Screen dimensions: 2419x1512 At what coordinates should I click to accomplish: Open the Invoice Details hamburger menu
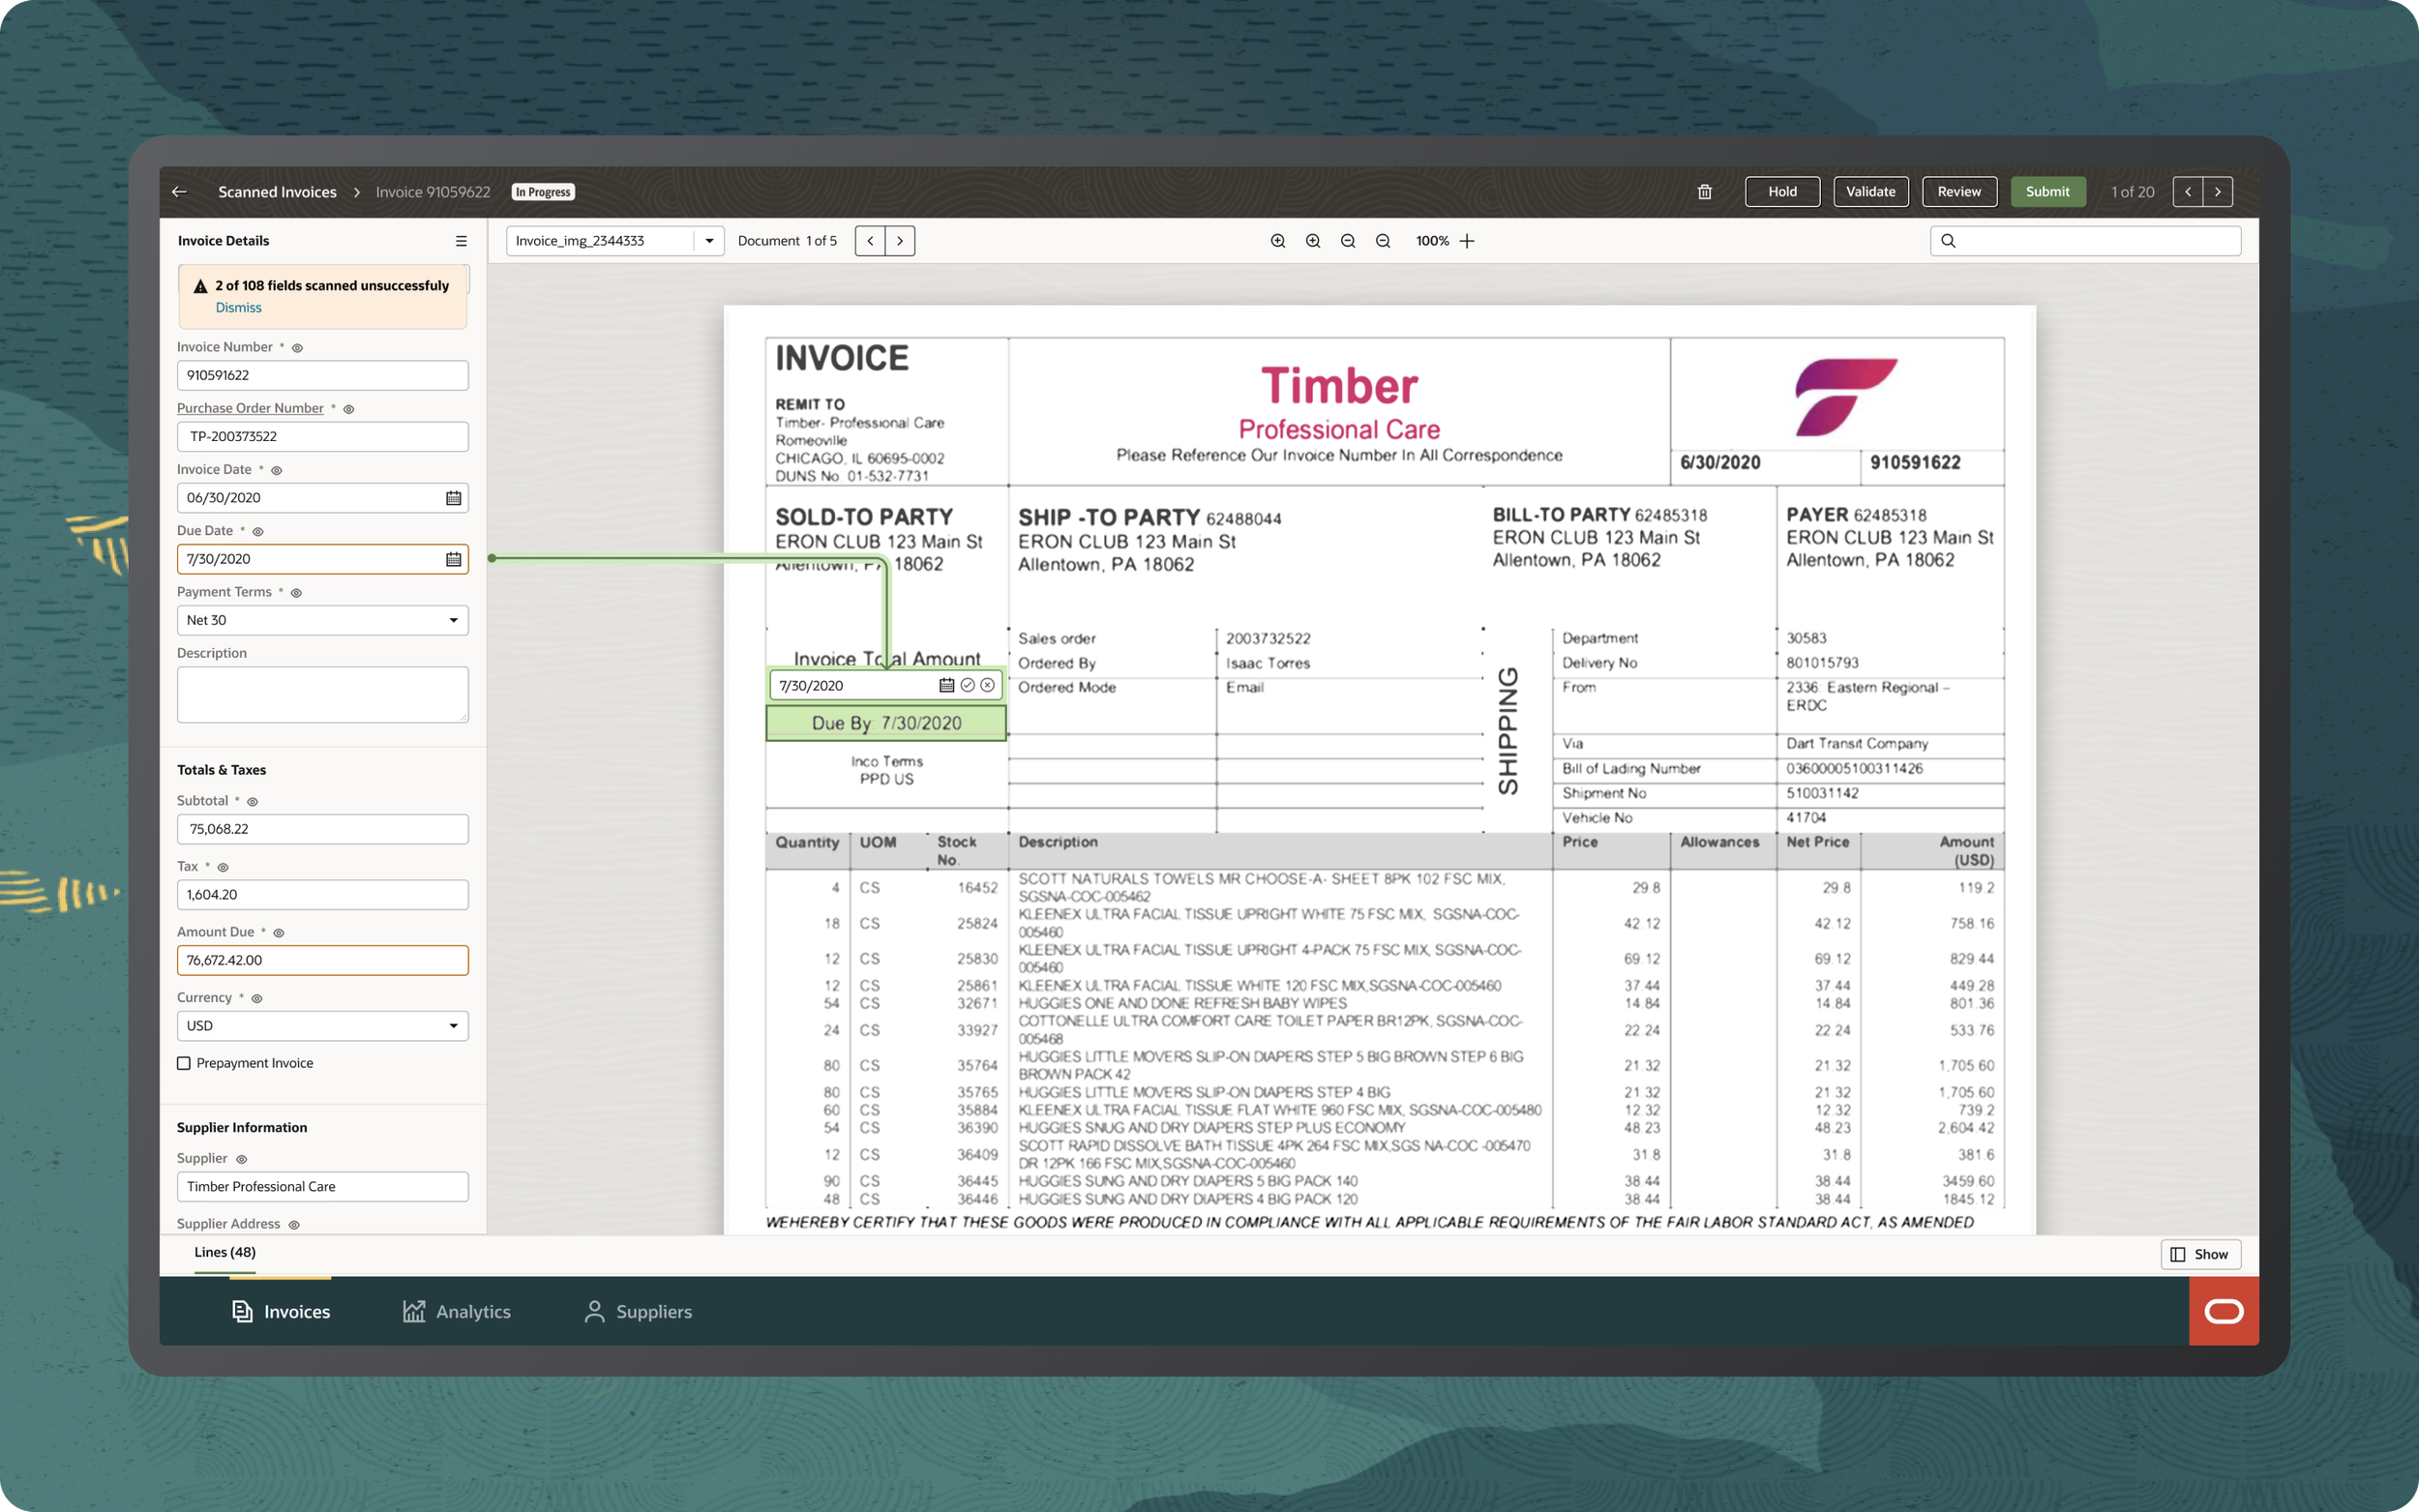coord(461,241)
